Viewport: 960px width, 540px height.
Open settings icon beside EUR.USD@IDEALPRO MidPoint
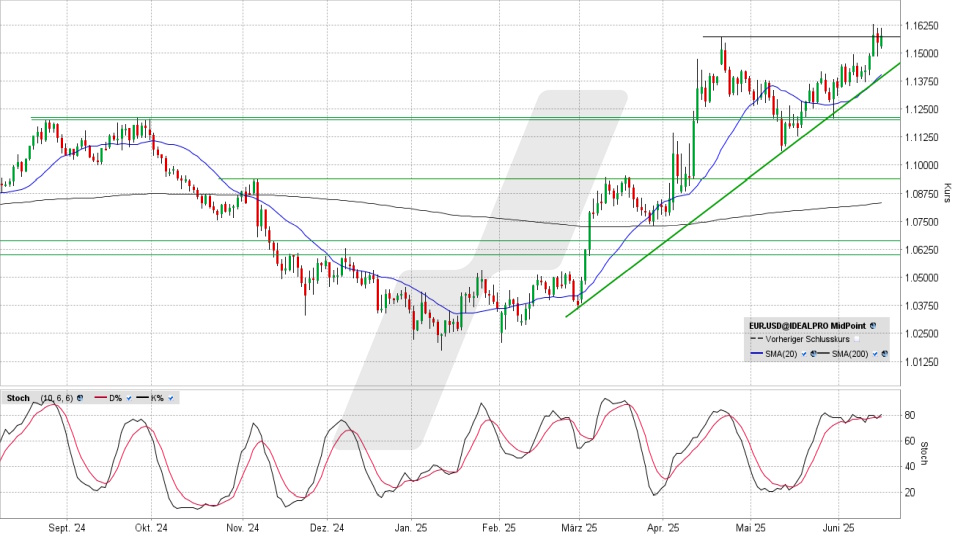pyautogui.click(x=873, y=326)
